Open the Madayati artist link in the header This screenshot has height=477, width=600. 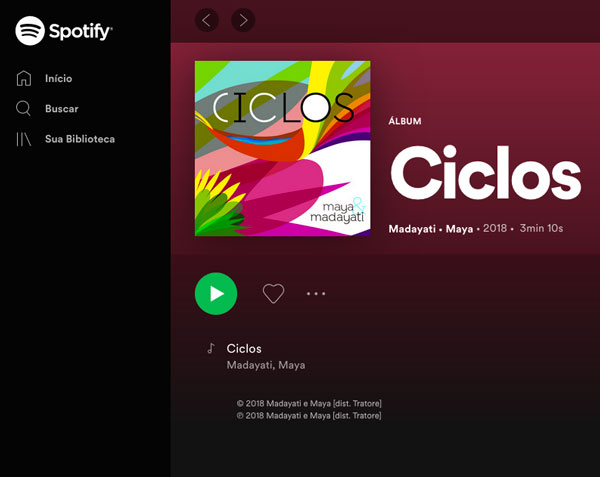[x=412, y=229]
